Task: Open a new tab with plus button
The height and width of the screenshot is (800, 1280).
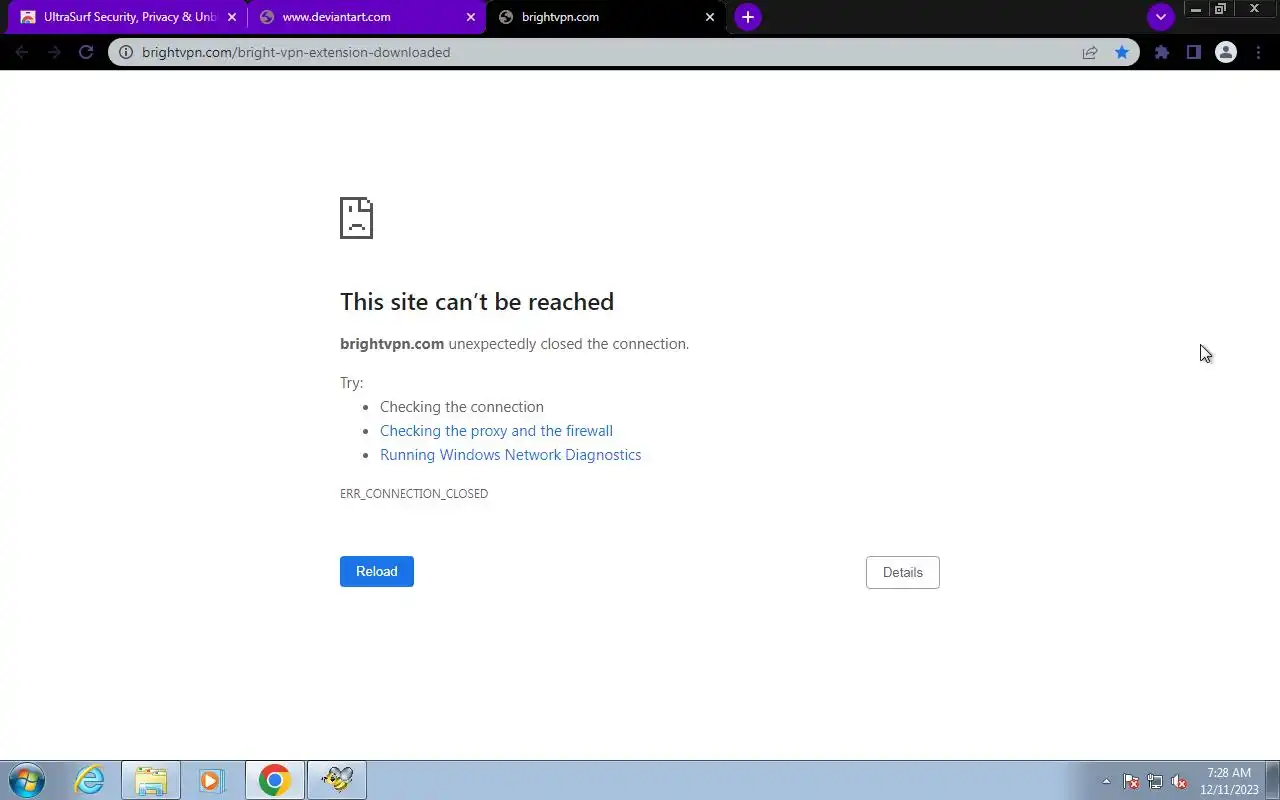Action: (748, 17)
